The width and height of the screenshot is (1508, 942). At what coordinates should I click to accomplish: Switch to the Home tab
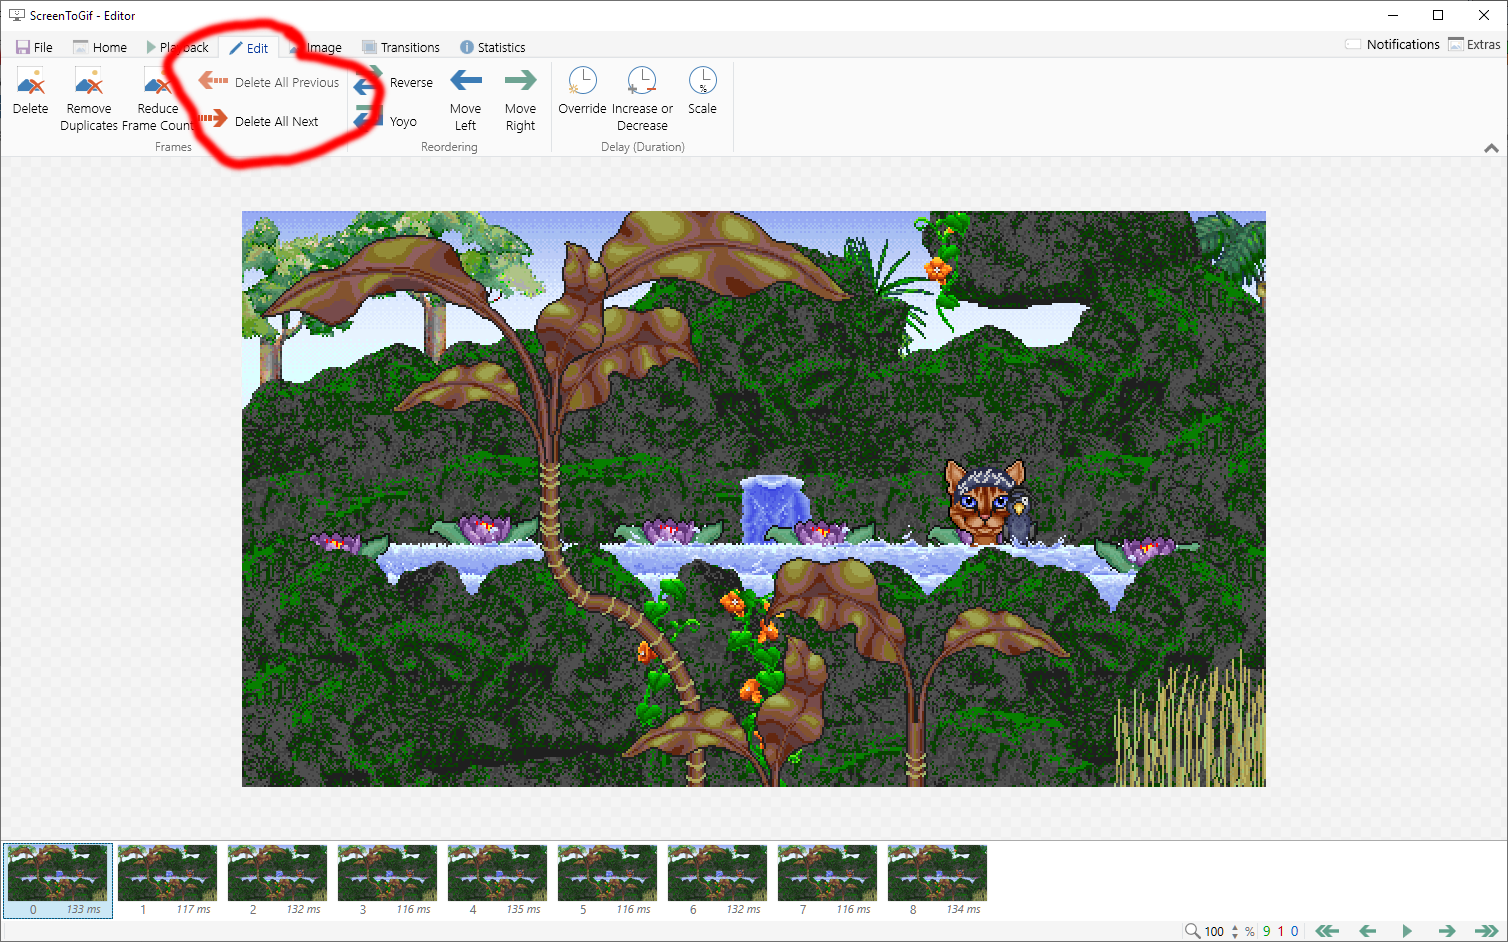(100, 47)
